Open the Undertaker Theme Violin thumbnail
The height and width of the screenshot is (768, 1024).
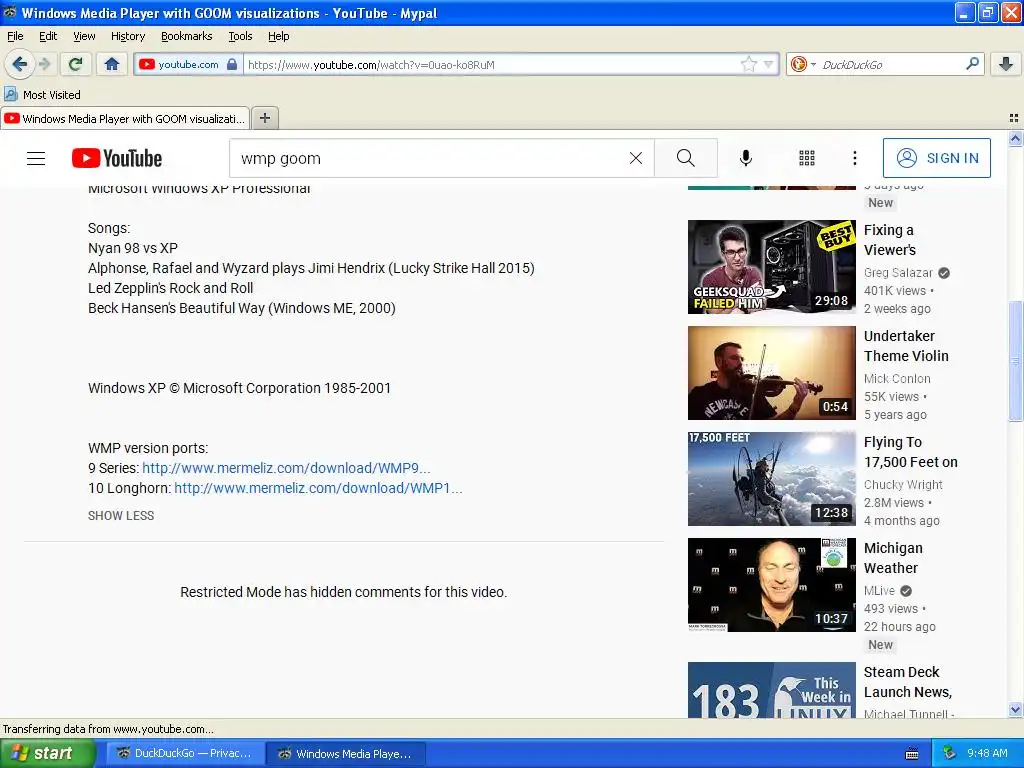[771, 373]
